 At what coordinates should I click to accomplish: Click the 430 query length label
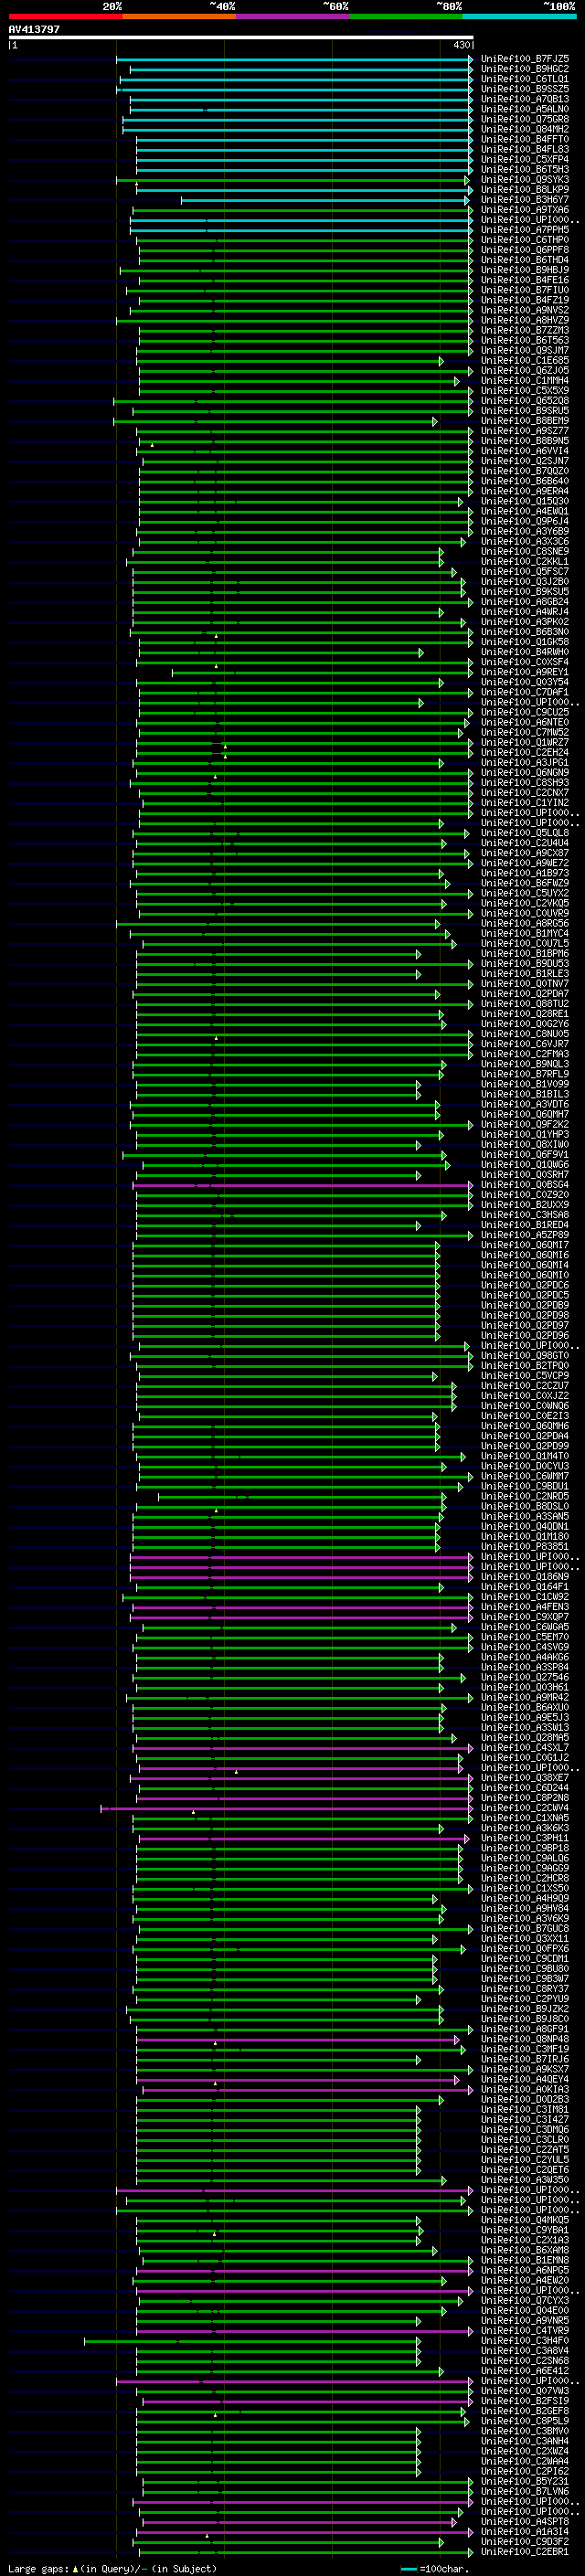tap(461, 45)
